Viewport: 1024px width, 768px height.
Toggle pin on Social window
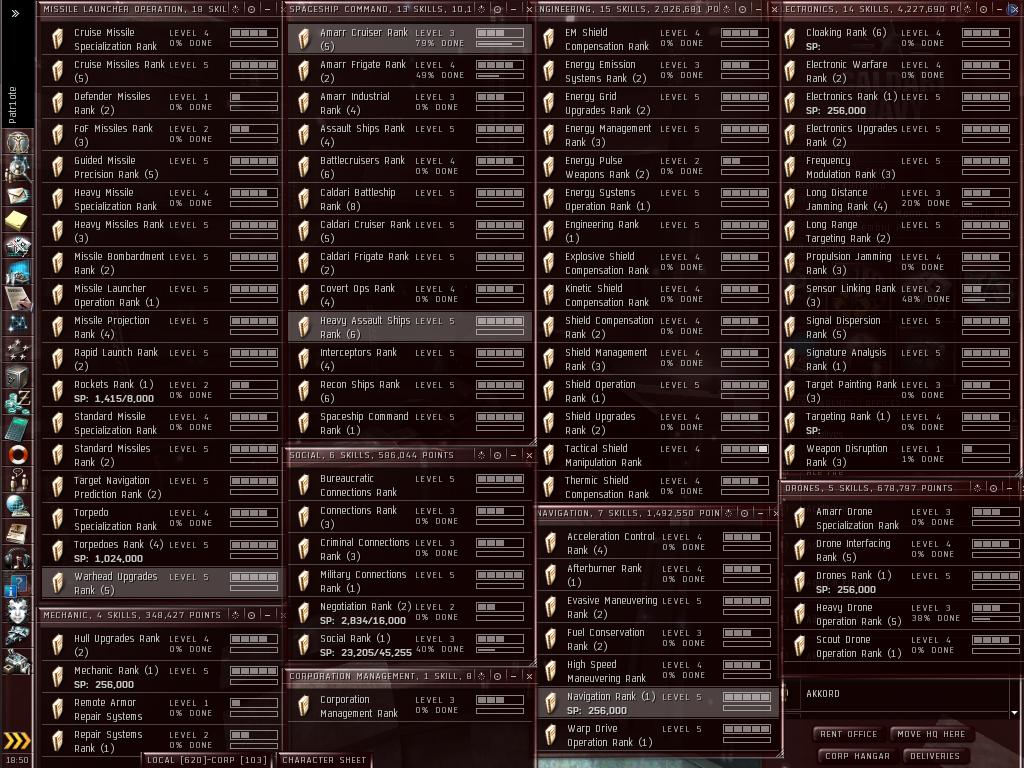pos(498,455)
